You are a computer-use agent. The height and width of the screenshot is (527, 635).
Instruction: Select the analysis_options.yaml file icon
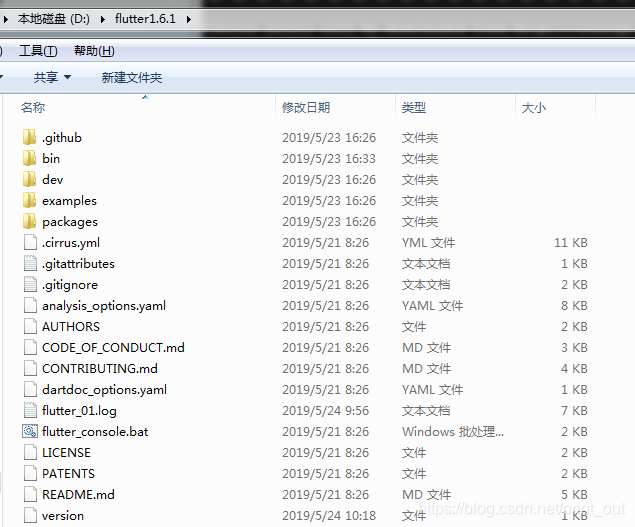[30, 305]
